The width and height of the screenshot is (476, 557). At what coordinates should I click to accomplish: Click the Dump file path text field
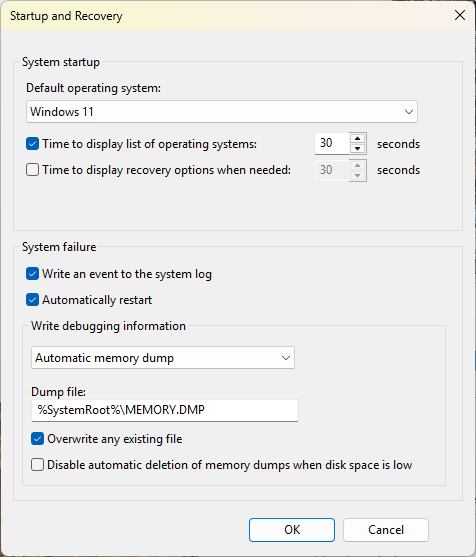pos(165,410)
